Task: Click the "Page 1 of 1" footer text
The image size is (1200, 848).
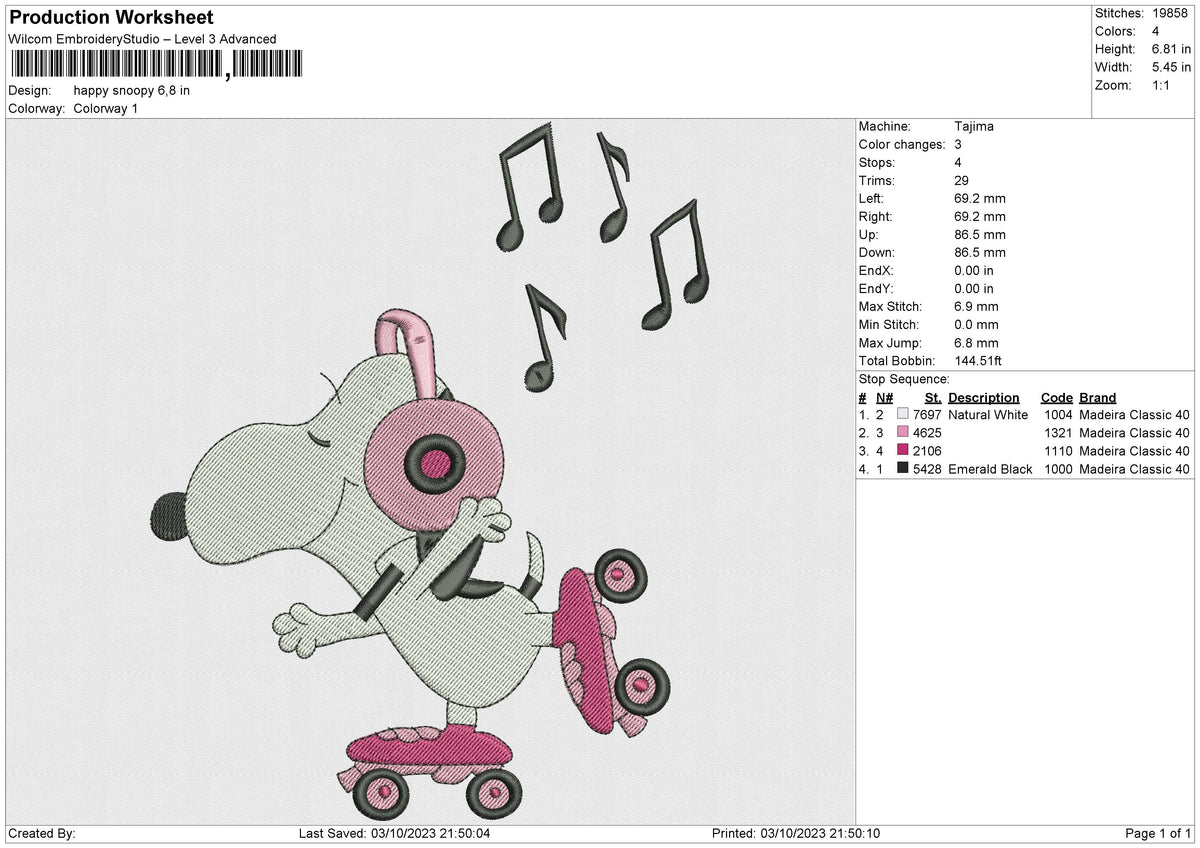Action: [1158, 833]
